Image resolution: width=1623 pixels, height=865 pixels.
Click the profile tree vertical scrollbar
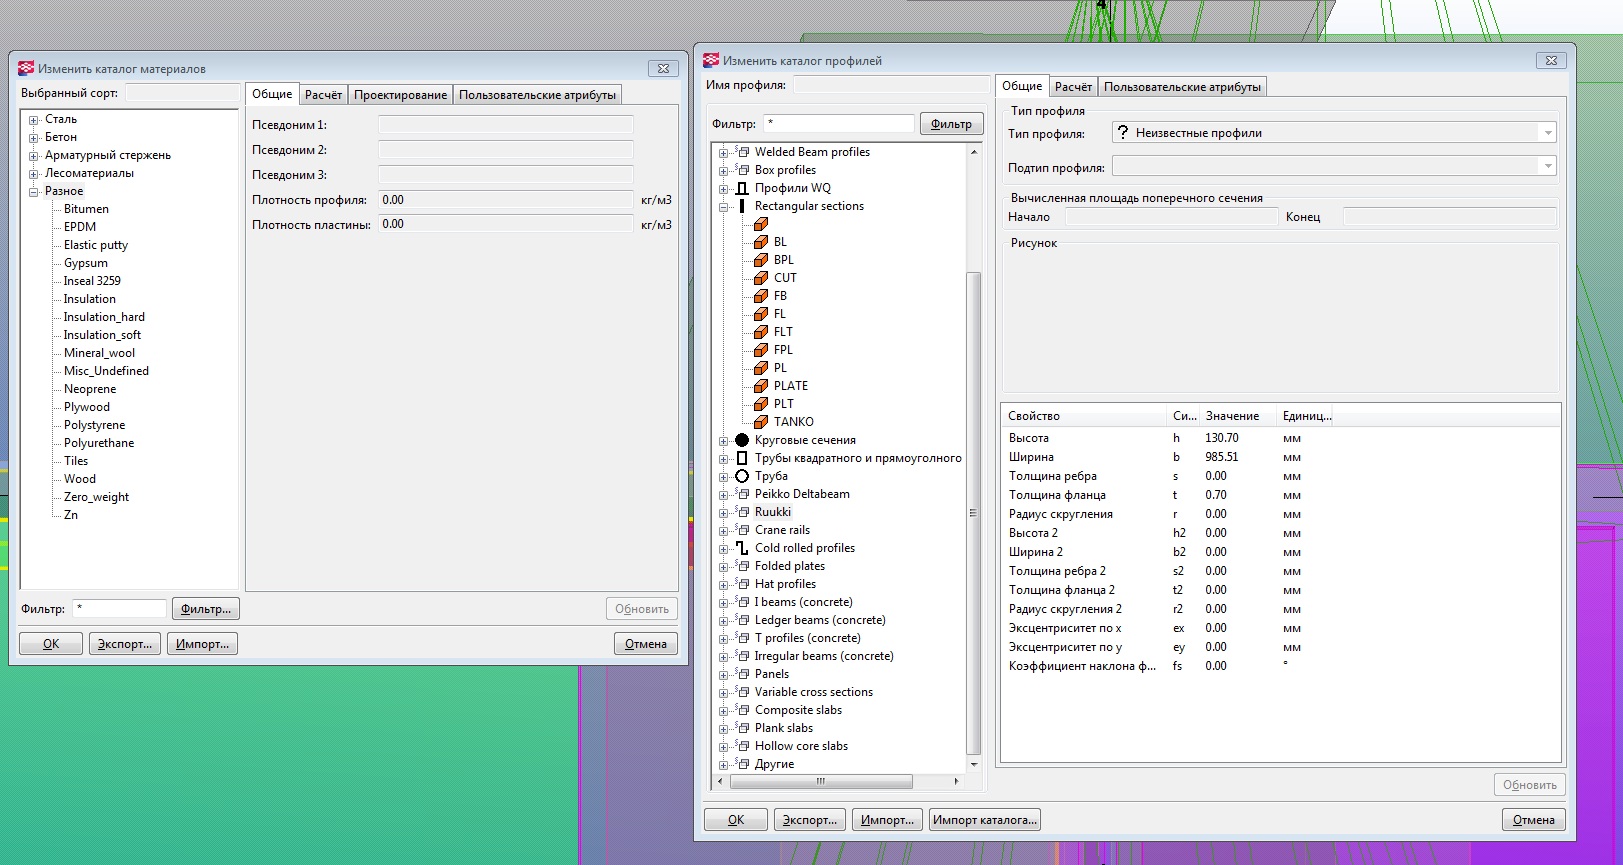[973, 510]
